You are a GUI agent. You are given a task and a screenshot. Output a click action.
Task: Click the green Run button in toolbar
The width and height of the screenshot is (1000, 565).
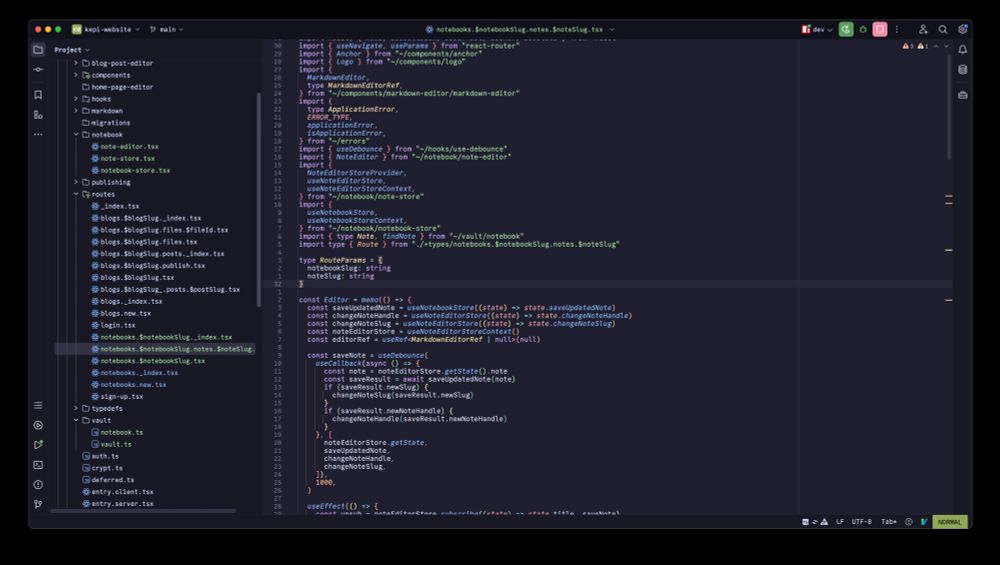click(846, 29)
